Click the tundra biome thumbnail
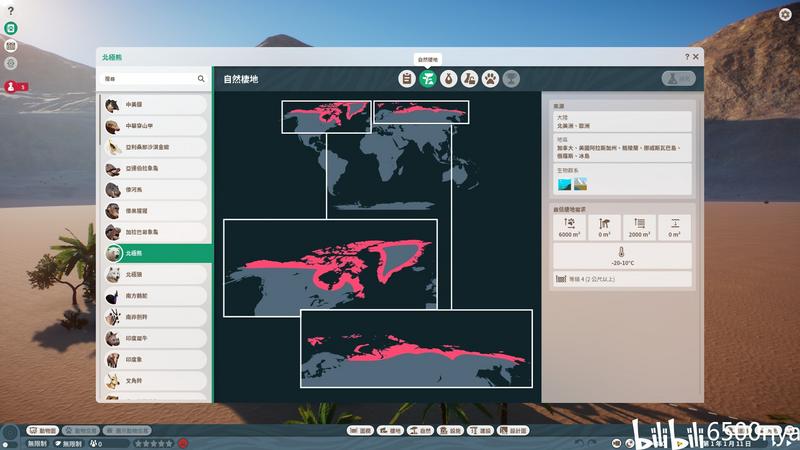Image resolution: width=800 pixels, height=450 pixels. 564,184
